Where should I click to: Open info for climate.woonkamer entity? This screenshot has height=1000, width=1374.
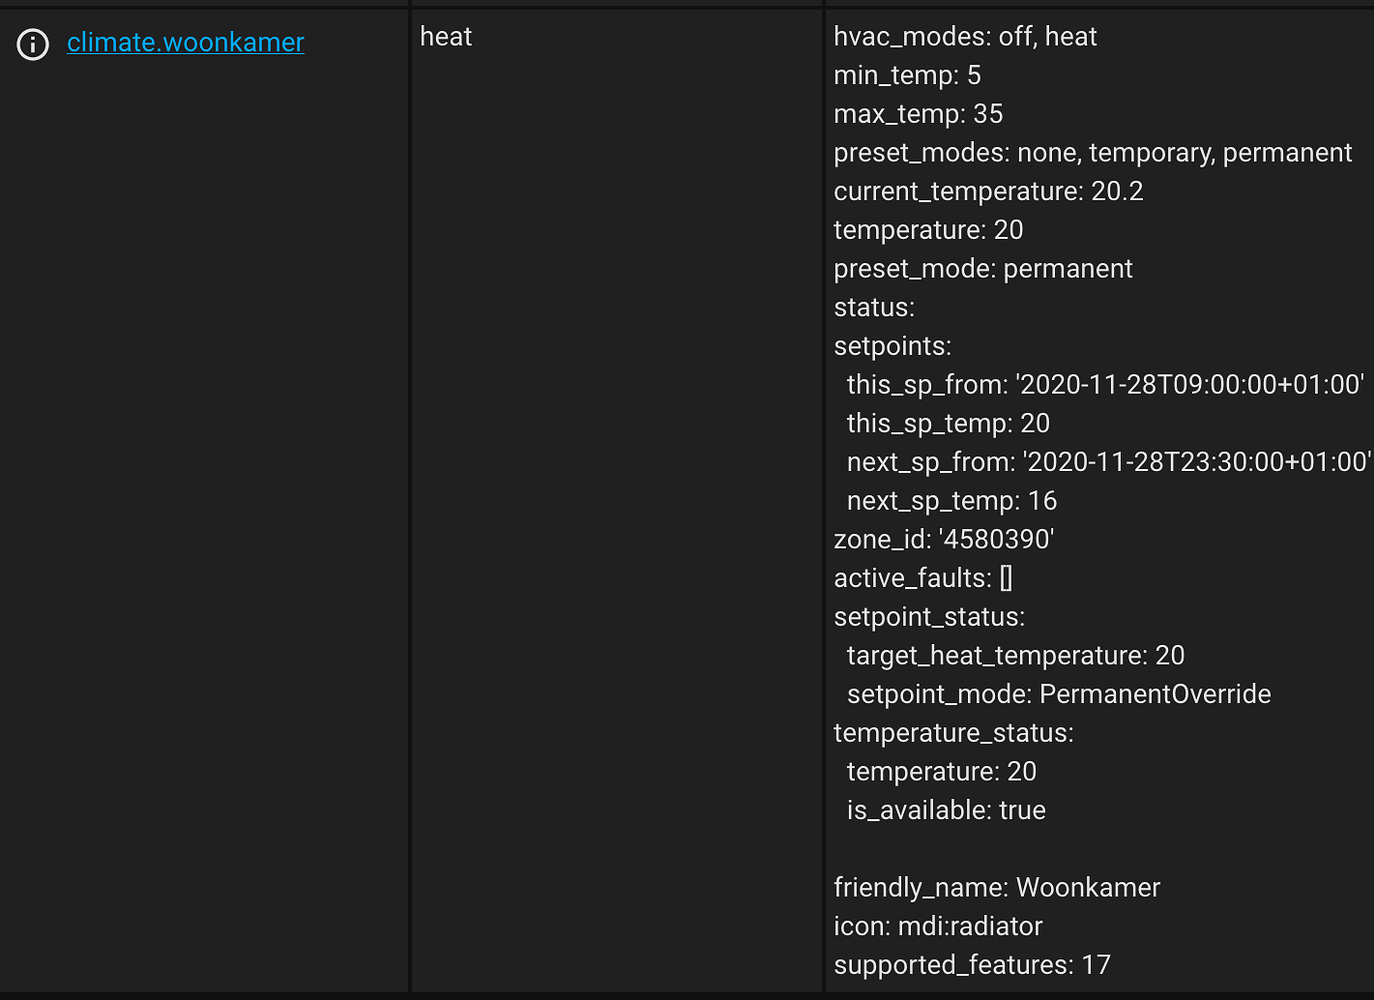[x=33, y=44]
